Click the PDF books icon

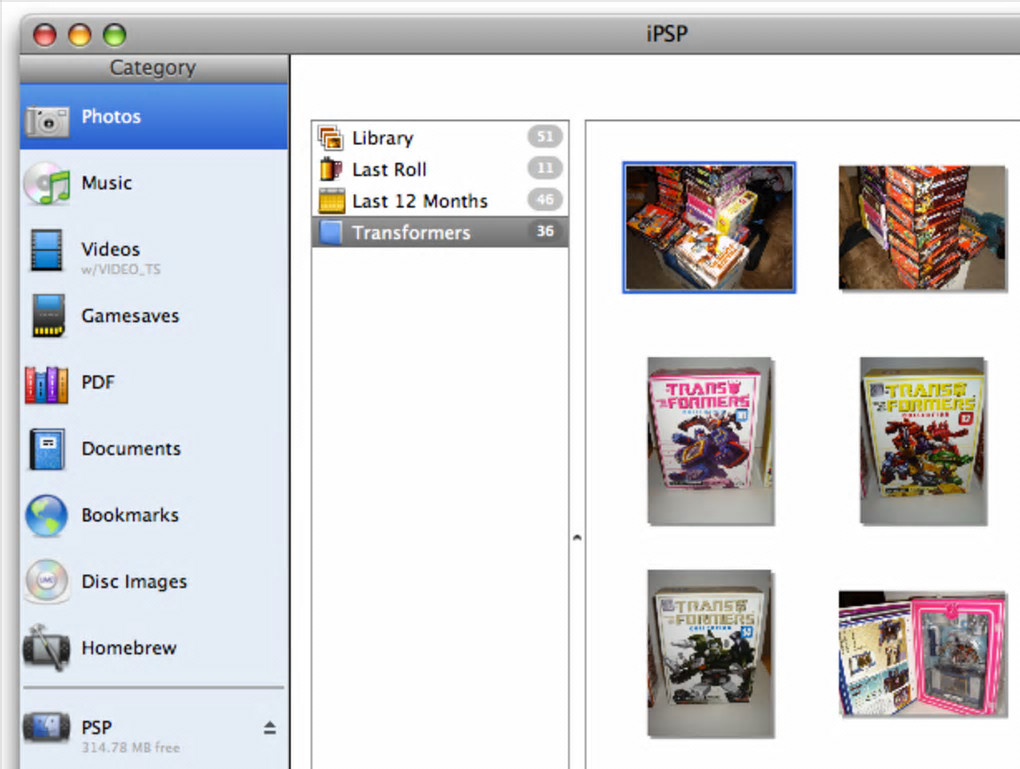point(46,384)
